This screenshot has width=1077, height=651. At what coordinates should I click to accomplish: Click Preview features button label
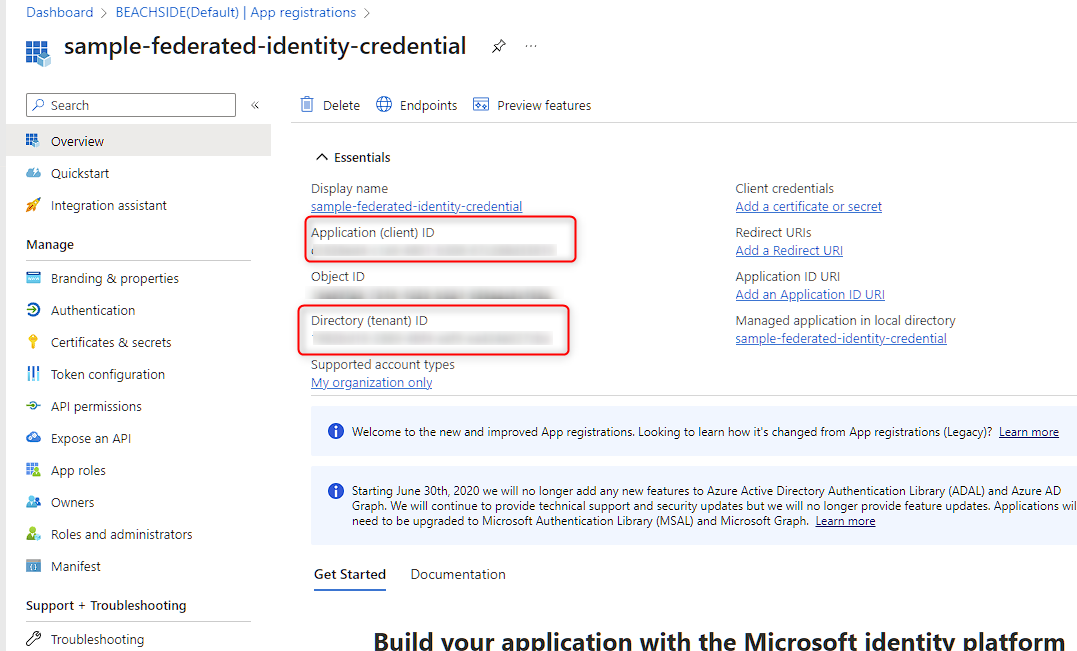pos(544,105)
